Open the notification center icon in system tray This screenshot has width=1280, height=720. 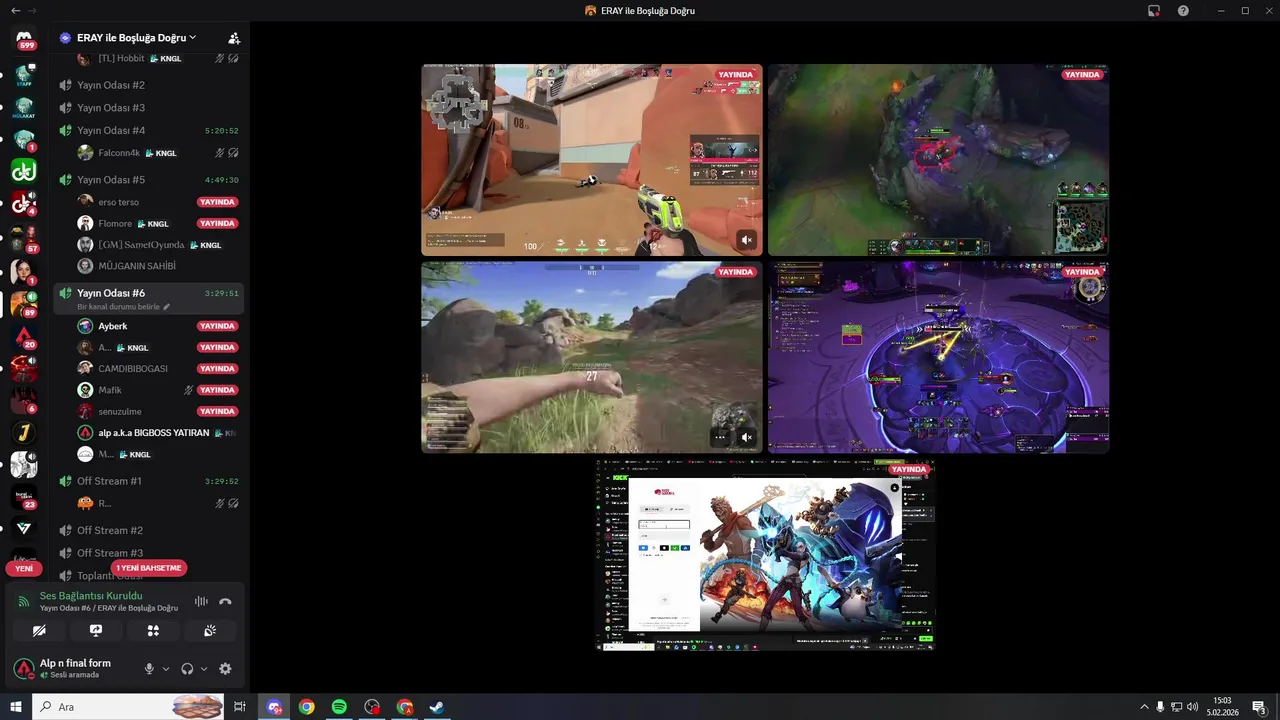point(1259,707)
